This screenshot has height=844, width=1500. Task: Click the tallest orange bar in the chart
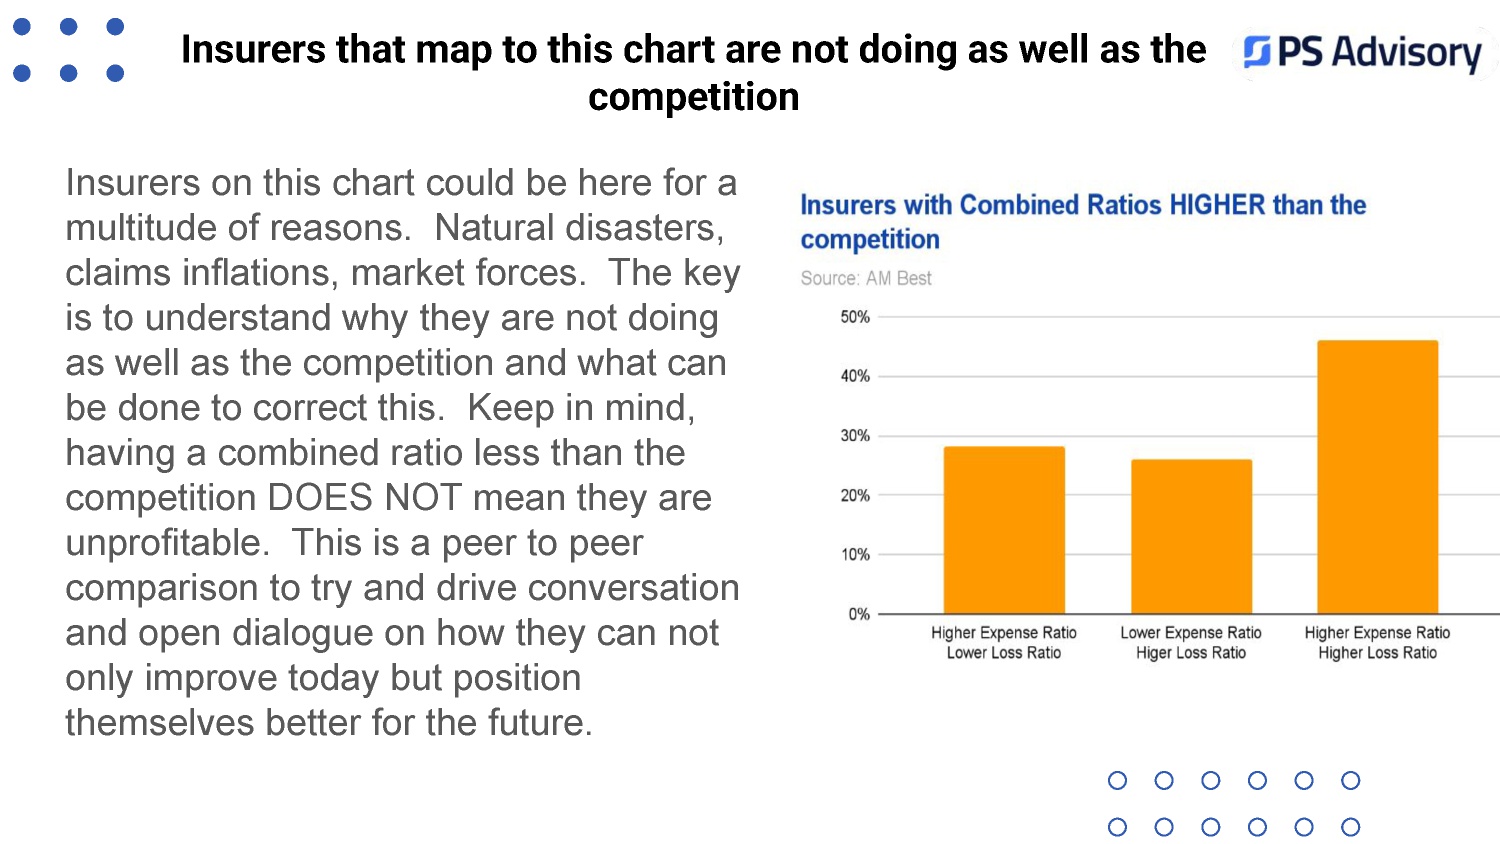coord(1377,477)
